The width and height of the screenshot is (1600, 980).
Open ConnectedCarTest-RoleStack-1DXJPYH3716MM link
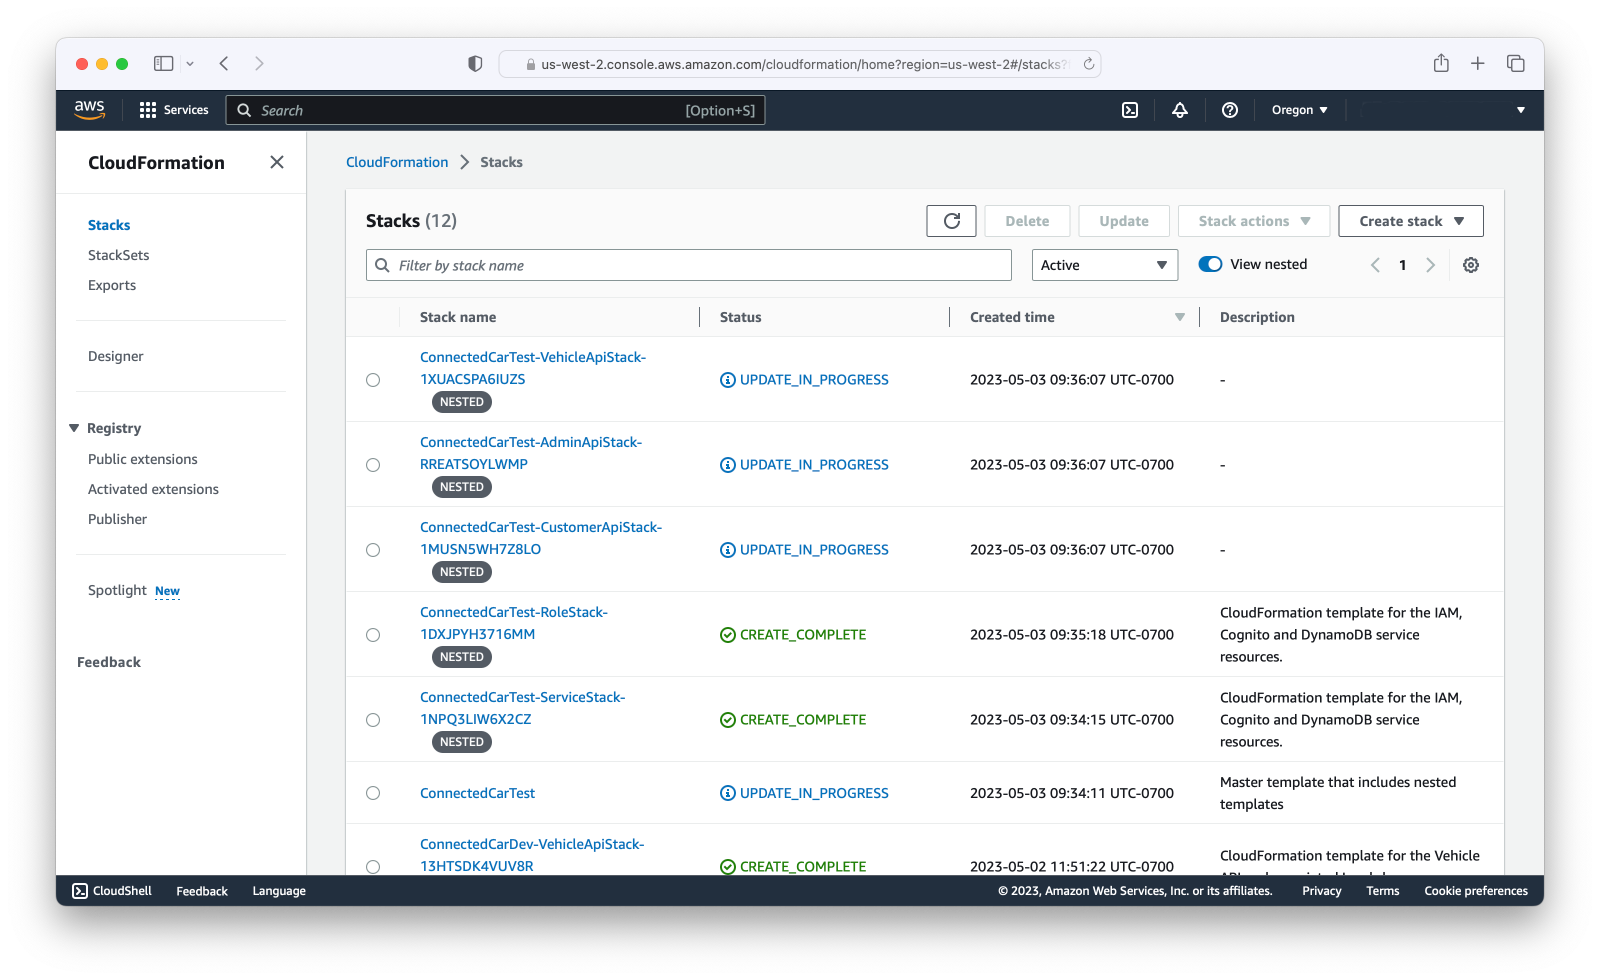[514, 623]
